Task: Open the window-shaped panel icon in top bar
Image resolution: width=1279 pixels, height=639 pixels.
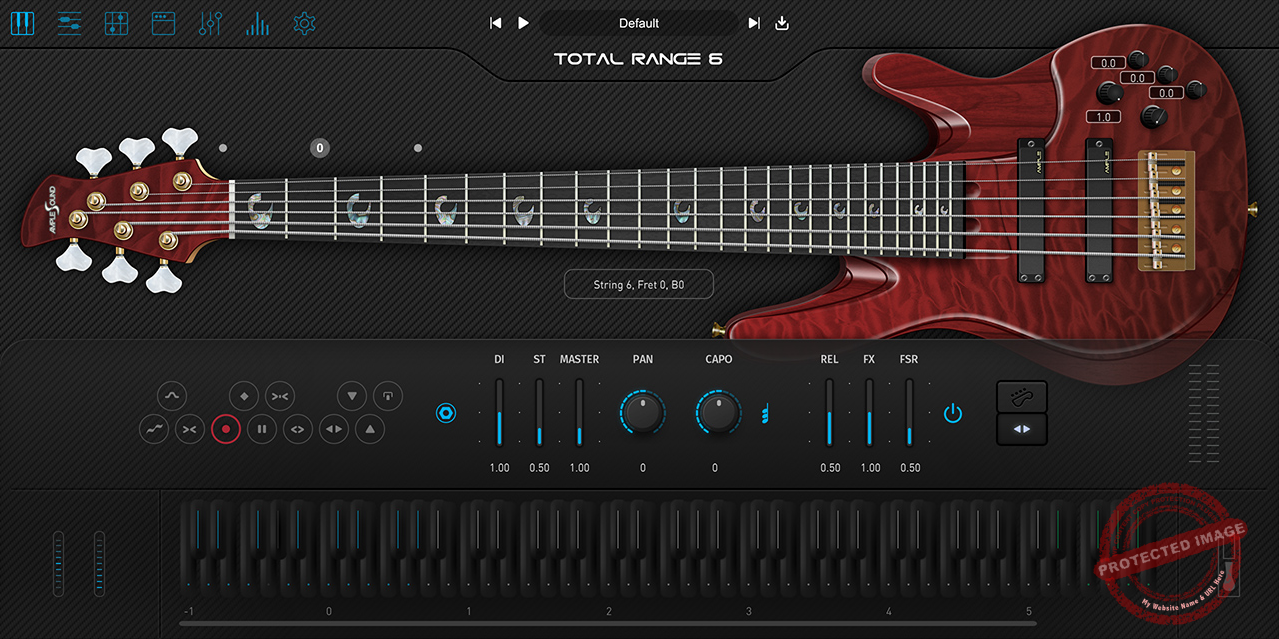Action: [163, 23]
